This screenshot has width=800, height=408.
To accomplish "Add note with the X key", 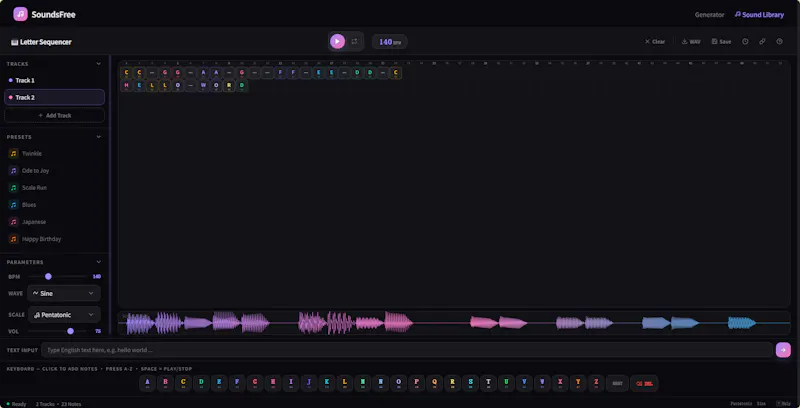I will pyautogui.click(x=560, y=383).
